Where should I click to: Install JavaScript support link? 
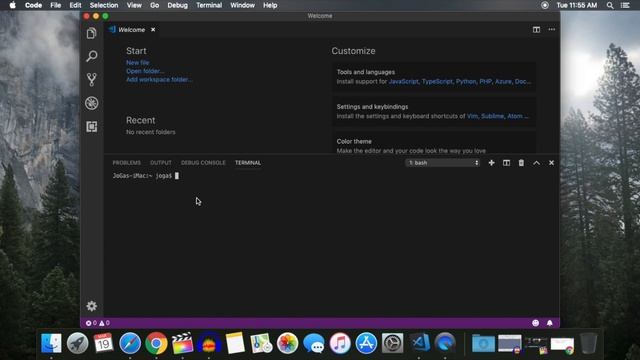(404, 82)
